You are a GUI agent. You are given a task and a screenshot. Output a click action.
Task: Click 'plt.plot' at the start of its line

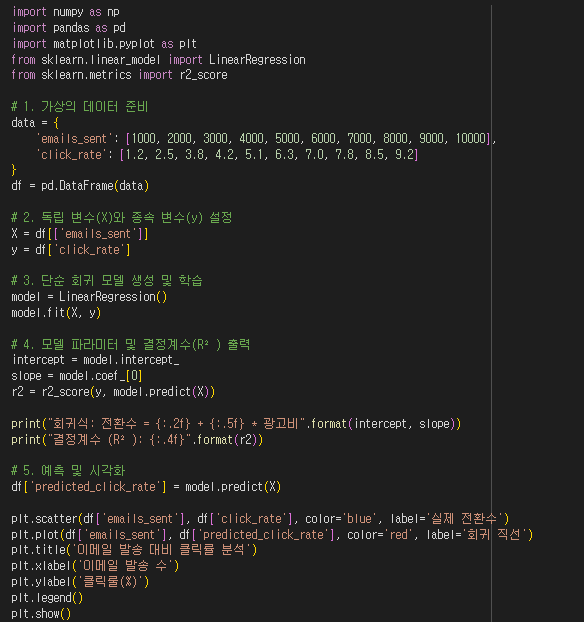pyautogui.click(x=35, y=535)
